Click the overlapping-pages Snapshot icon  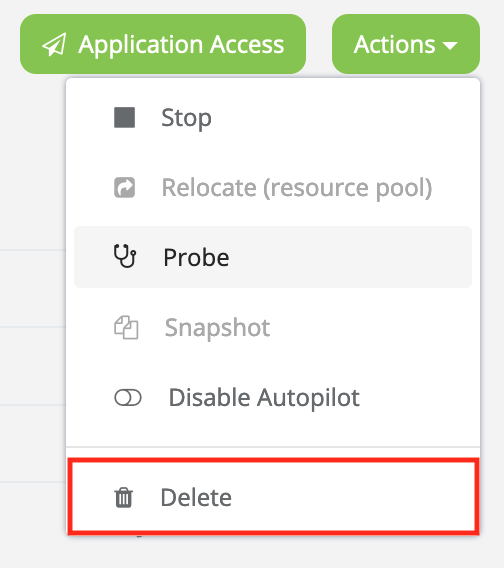pyautogui.click(x=126, y=327)
